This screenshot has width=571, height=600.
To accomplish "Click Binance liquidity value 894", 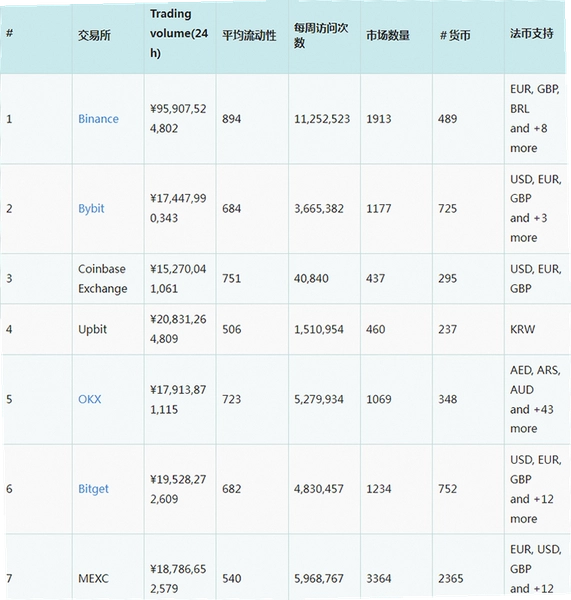I will (x=232, y=119).
